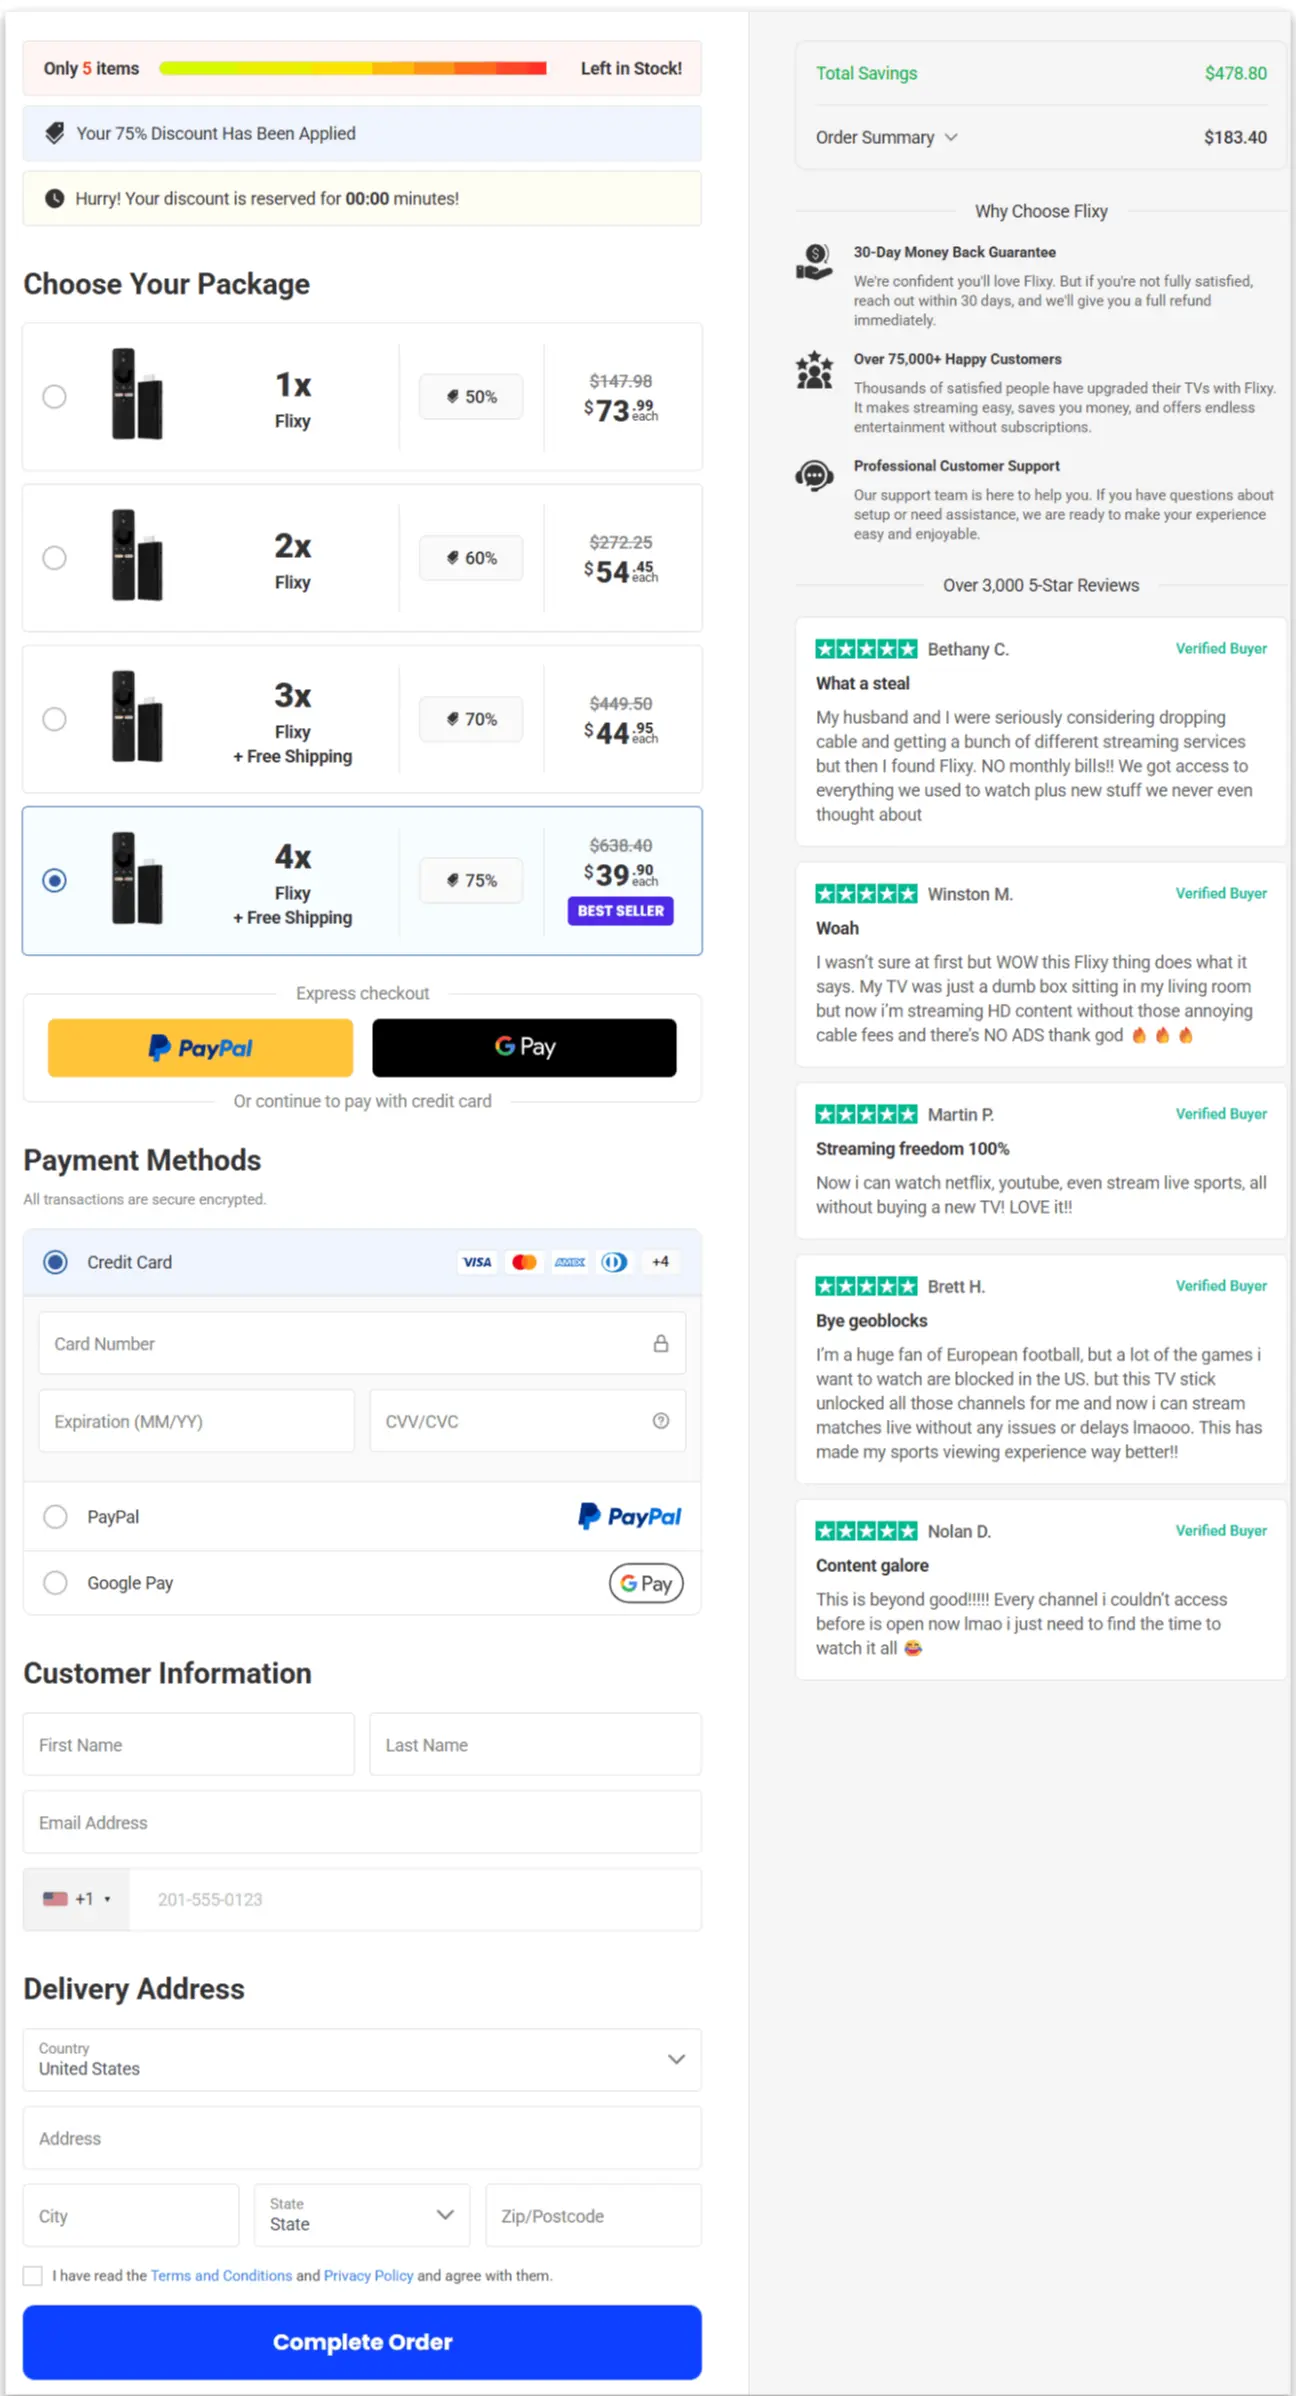Select the 1x Flixy package radio

coord(55,396)
